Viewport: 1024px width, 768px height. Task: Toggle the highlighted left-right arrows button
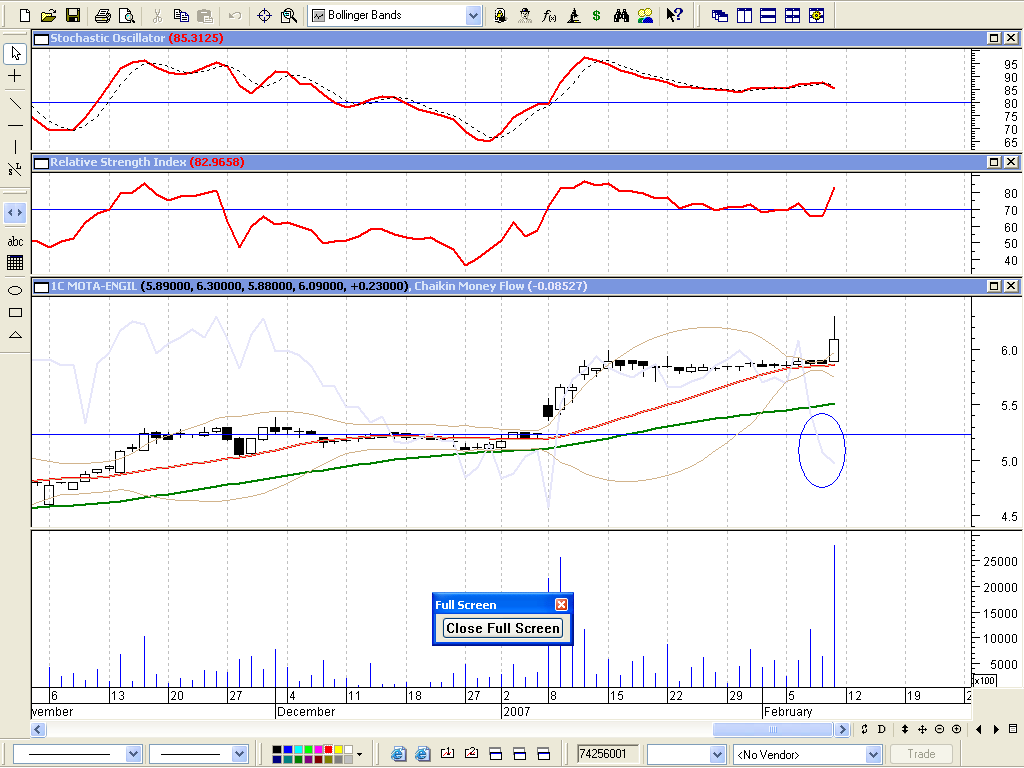pos(15,212)
